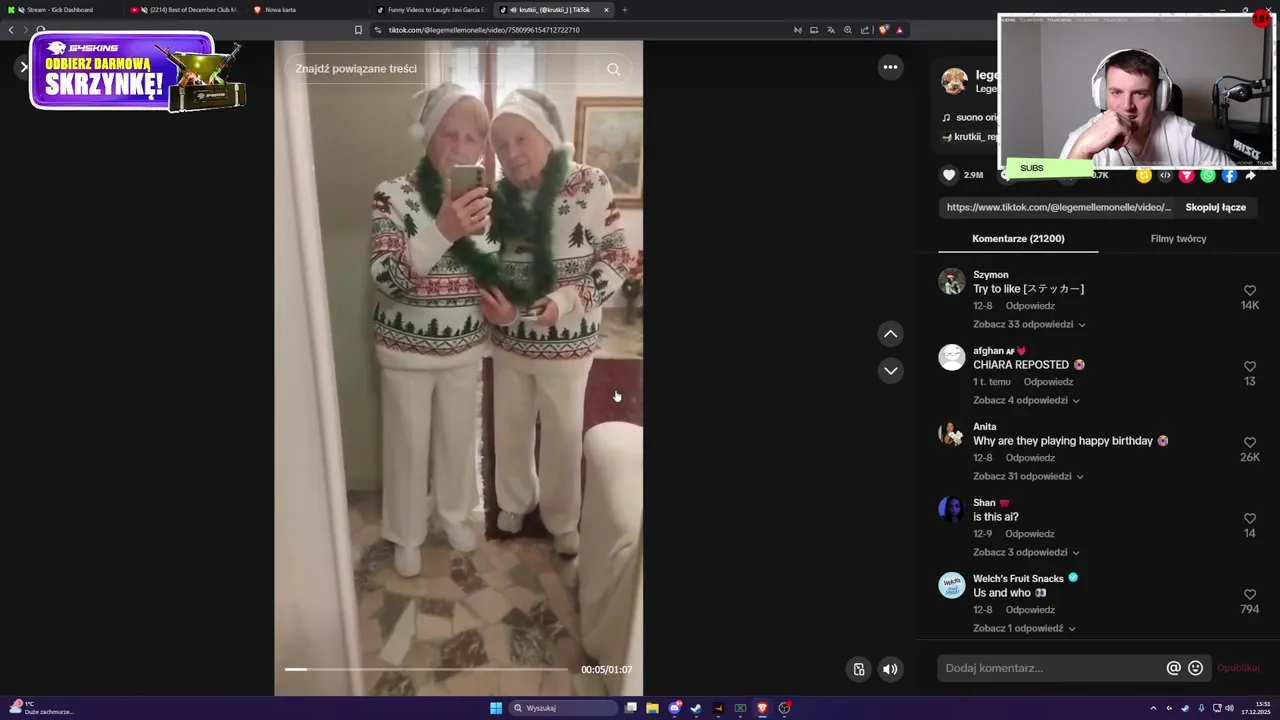
Task: Open a new browser tab with plus
Action: click(x=625, y=10)
